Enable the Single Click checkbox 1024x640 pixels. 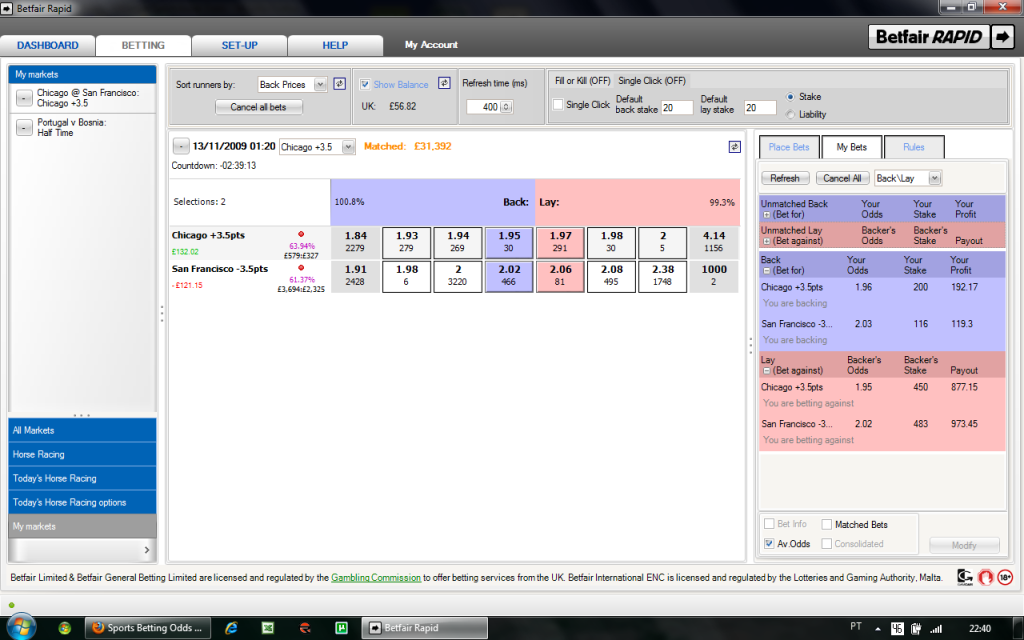click(x=558, y=104)
